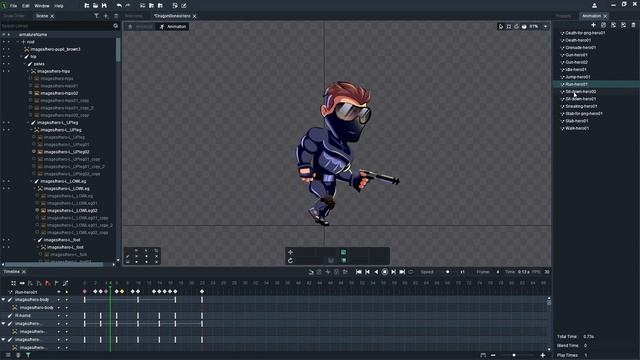Click the rotate icon in viewport transform bar
Image resolution: width=640 pixels, height=360 pixels.
click(x=290, y=260)
